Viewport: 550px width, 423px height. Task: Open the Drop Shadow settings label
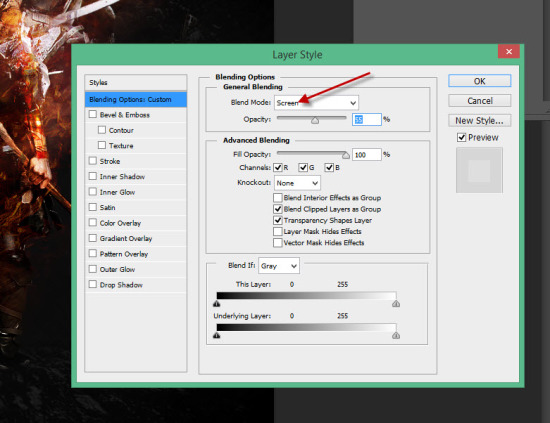point(121,285)
